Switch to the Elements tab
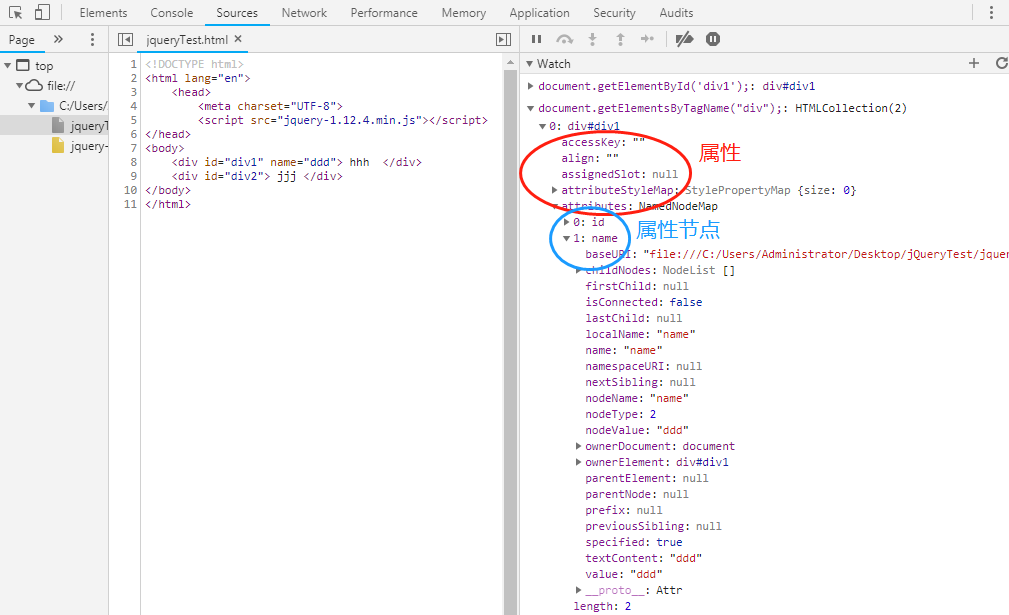Screen dimensions: 1009x615 (x=104, y=13)
